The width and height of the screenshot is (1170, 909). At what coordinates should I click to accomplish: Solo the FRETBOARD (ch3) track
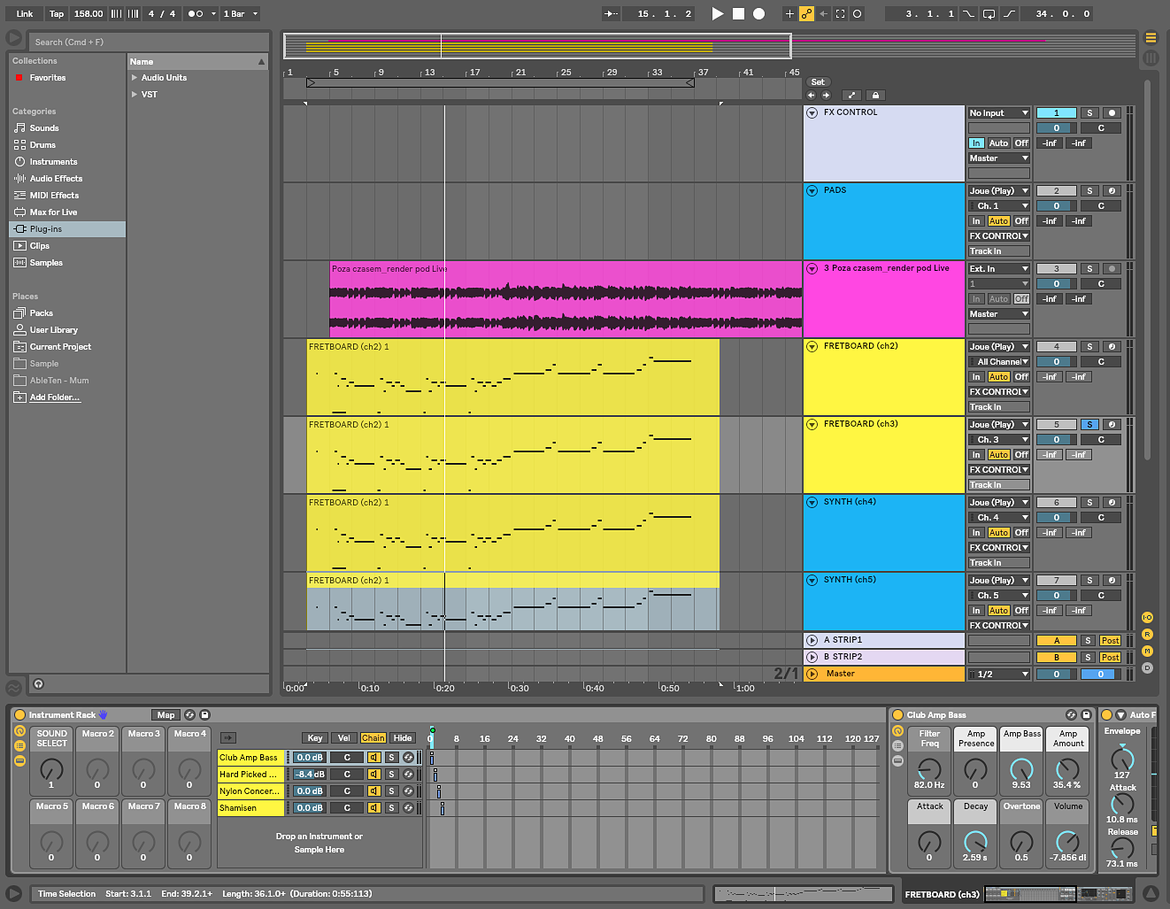pyautogui.click(x=1089, y=425)
